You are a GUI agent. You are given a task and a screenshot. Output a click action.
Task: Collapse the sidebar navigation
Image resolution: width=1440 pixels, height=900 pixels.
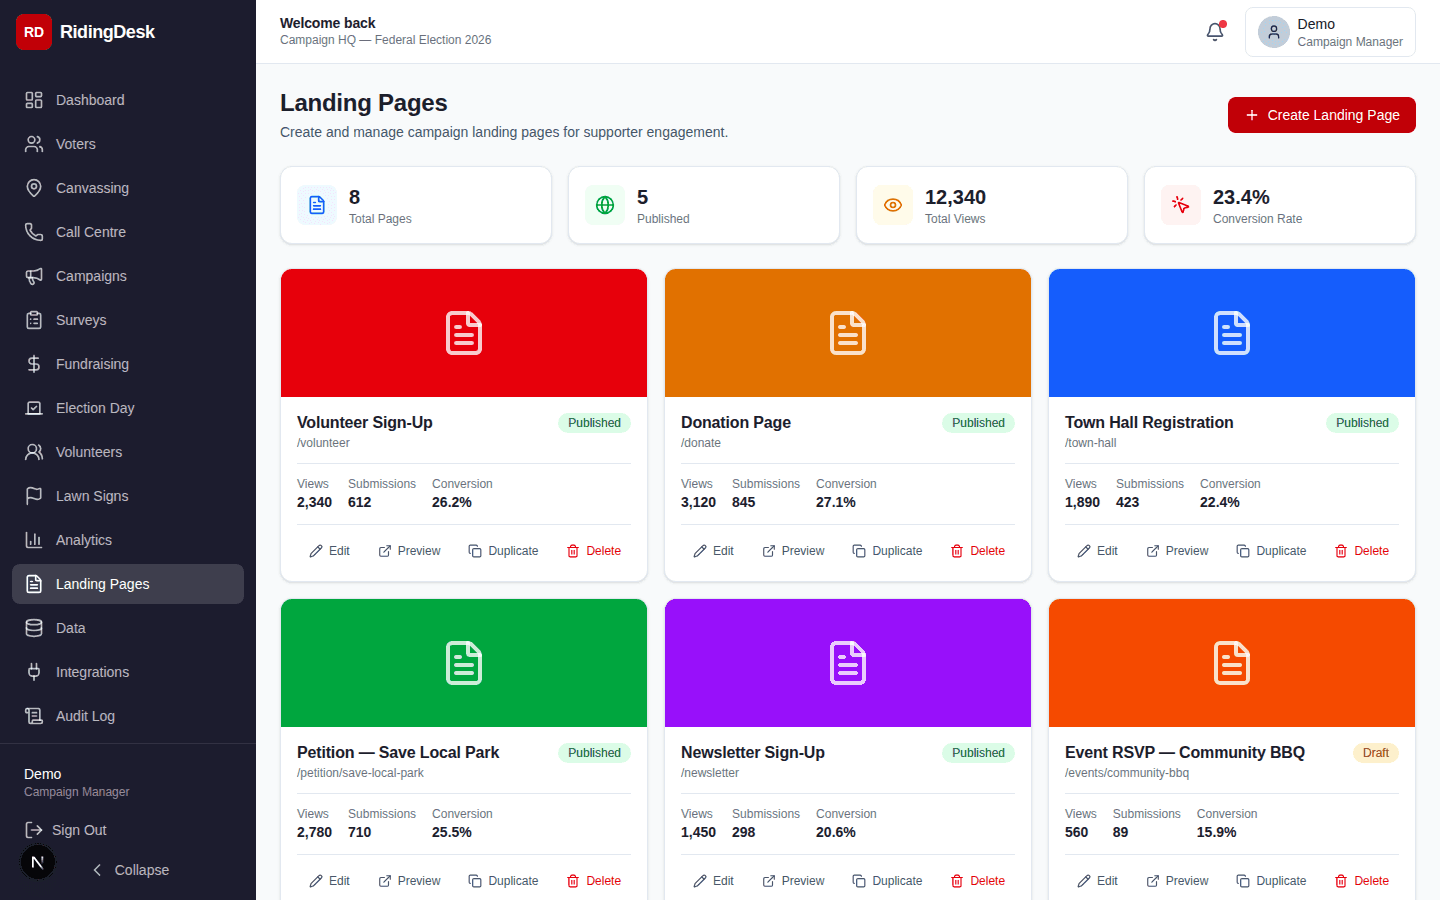130,870
